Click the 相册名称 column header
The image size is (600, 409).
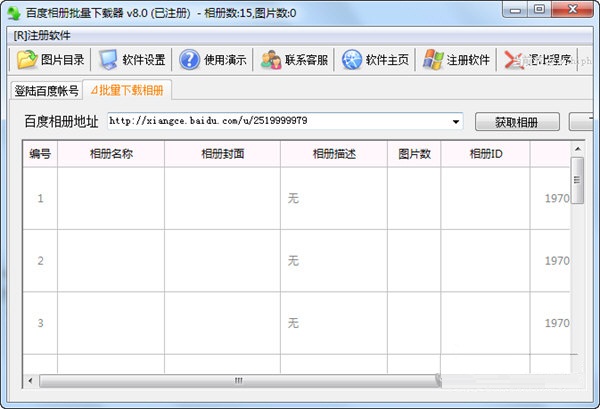(x=111, y=154)
